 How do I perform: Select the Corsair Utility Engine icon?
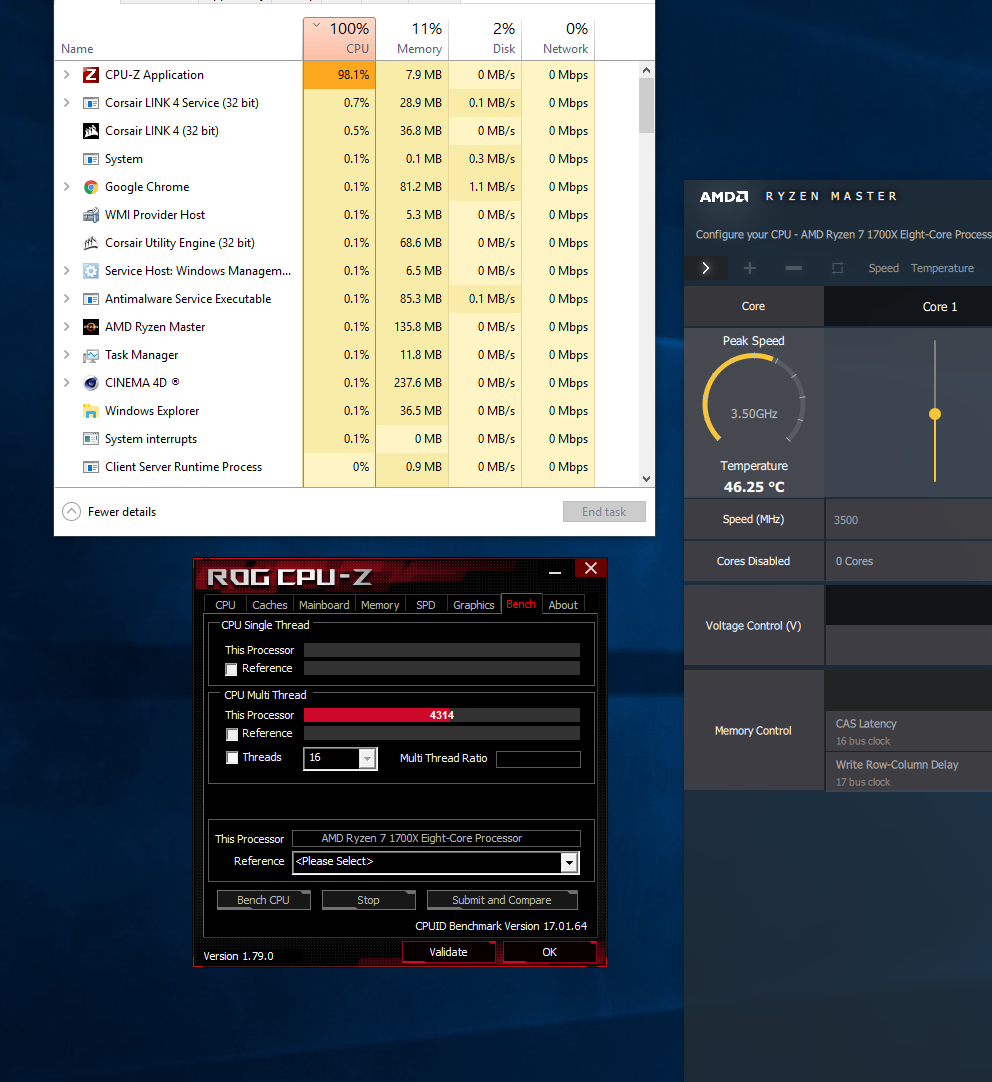click(90, 243)
